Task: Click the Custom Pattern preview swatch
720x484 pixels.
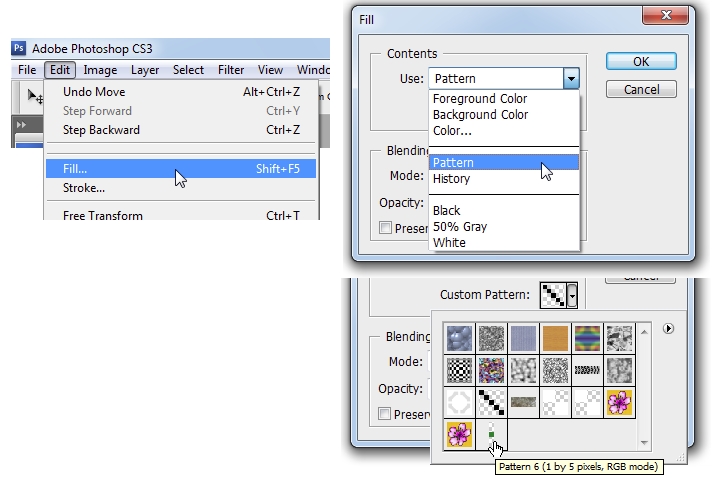Action: click(x=553, y=295)
